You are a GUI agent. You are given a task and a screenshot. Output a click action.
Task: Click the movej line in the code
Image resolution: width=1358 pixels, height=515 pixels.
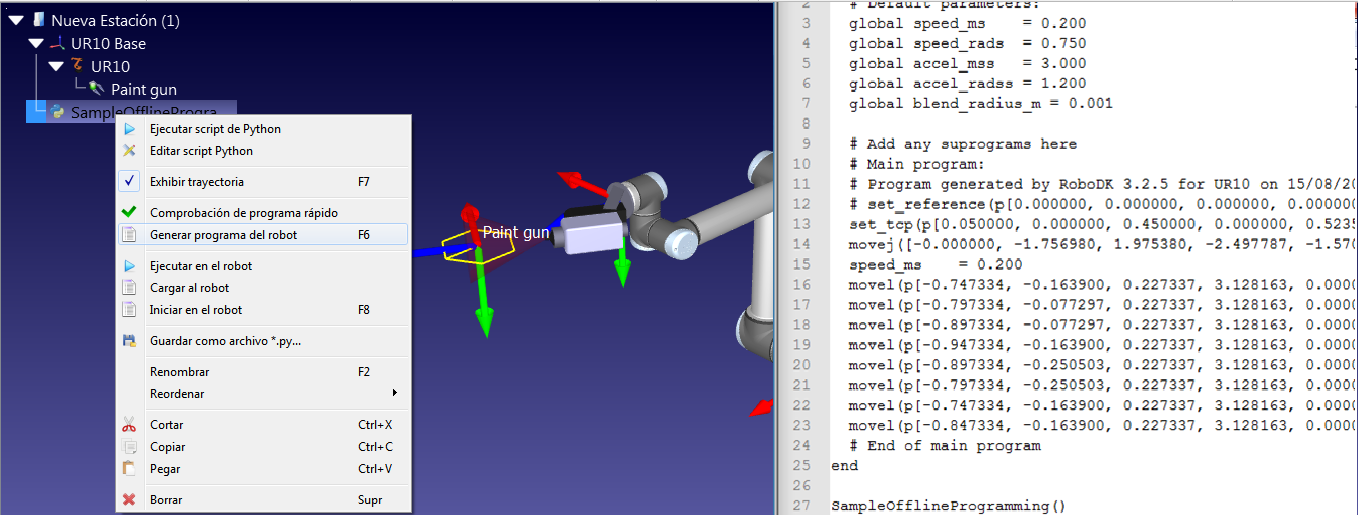pyautogui.click(x=1102, y=244)
